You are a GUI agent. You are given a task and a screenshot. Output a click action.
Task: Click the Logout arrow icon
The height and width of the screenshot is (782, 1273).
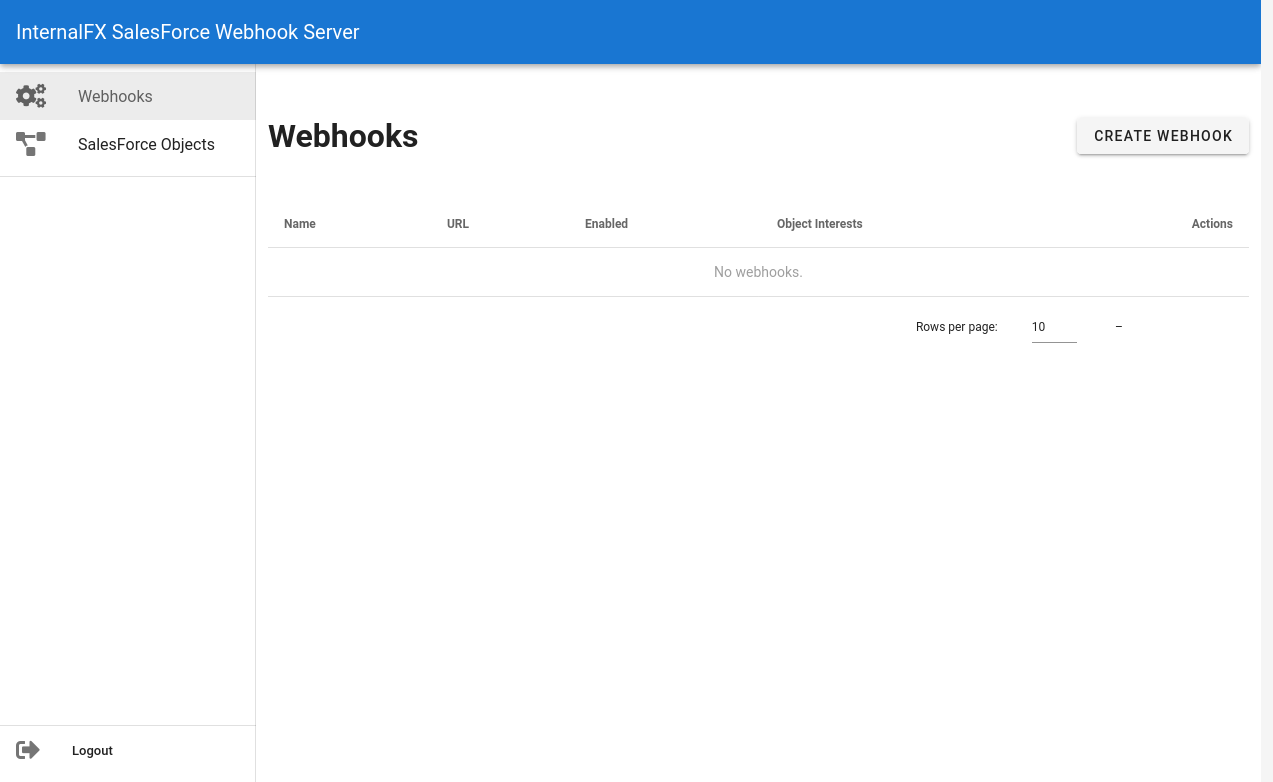[28, 750]
